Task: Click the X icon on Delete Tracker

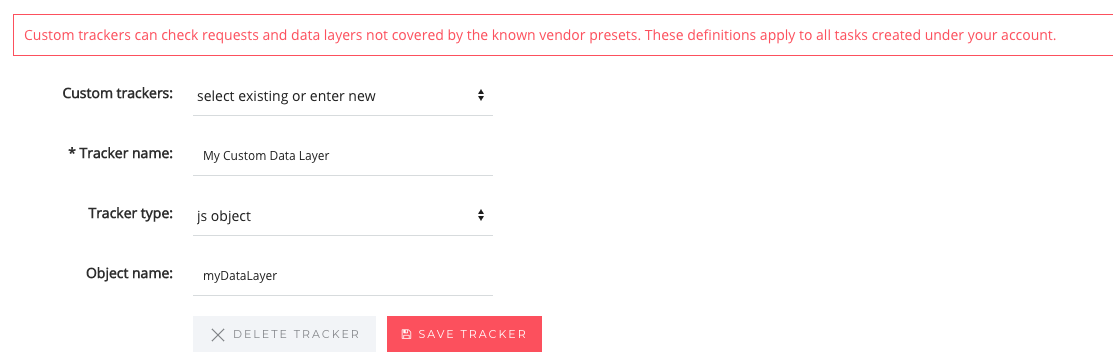Action: point(218,335)
